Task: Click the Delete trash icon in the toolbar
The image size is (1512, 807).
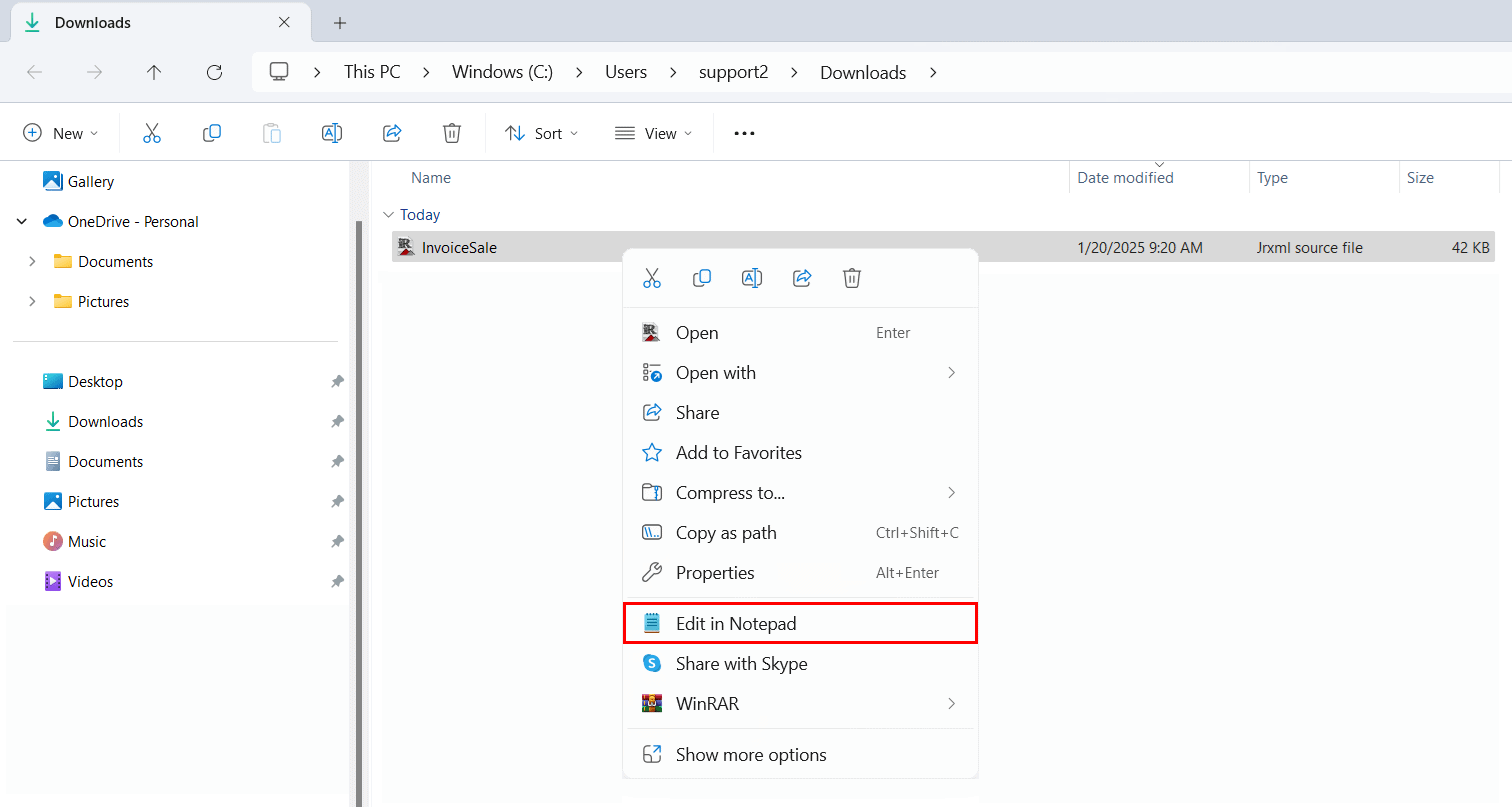Action: (x=452, y=133)
